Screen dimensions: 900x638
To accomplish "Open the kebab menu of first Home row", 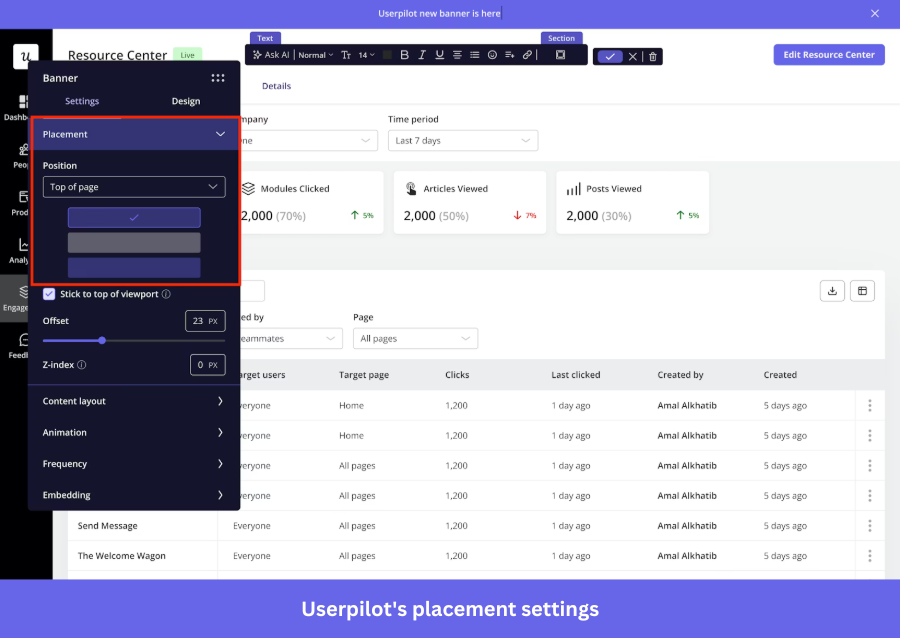I will (x=870, y=405).
